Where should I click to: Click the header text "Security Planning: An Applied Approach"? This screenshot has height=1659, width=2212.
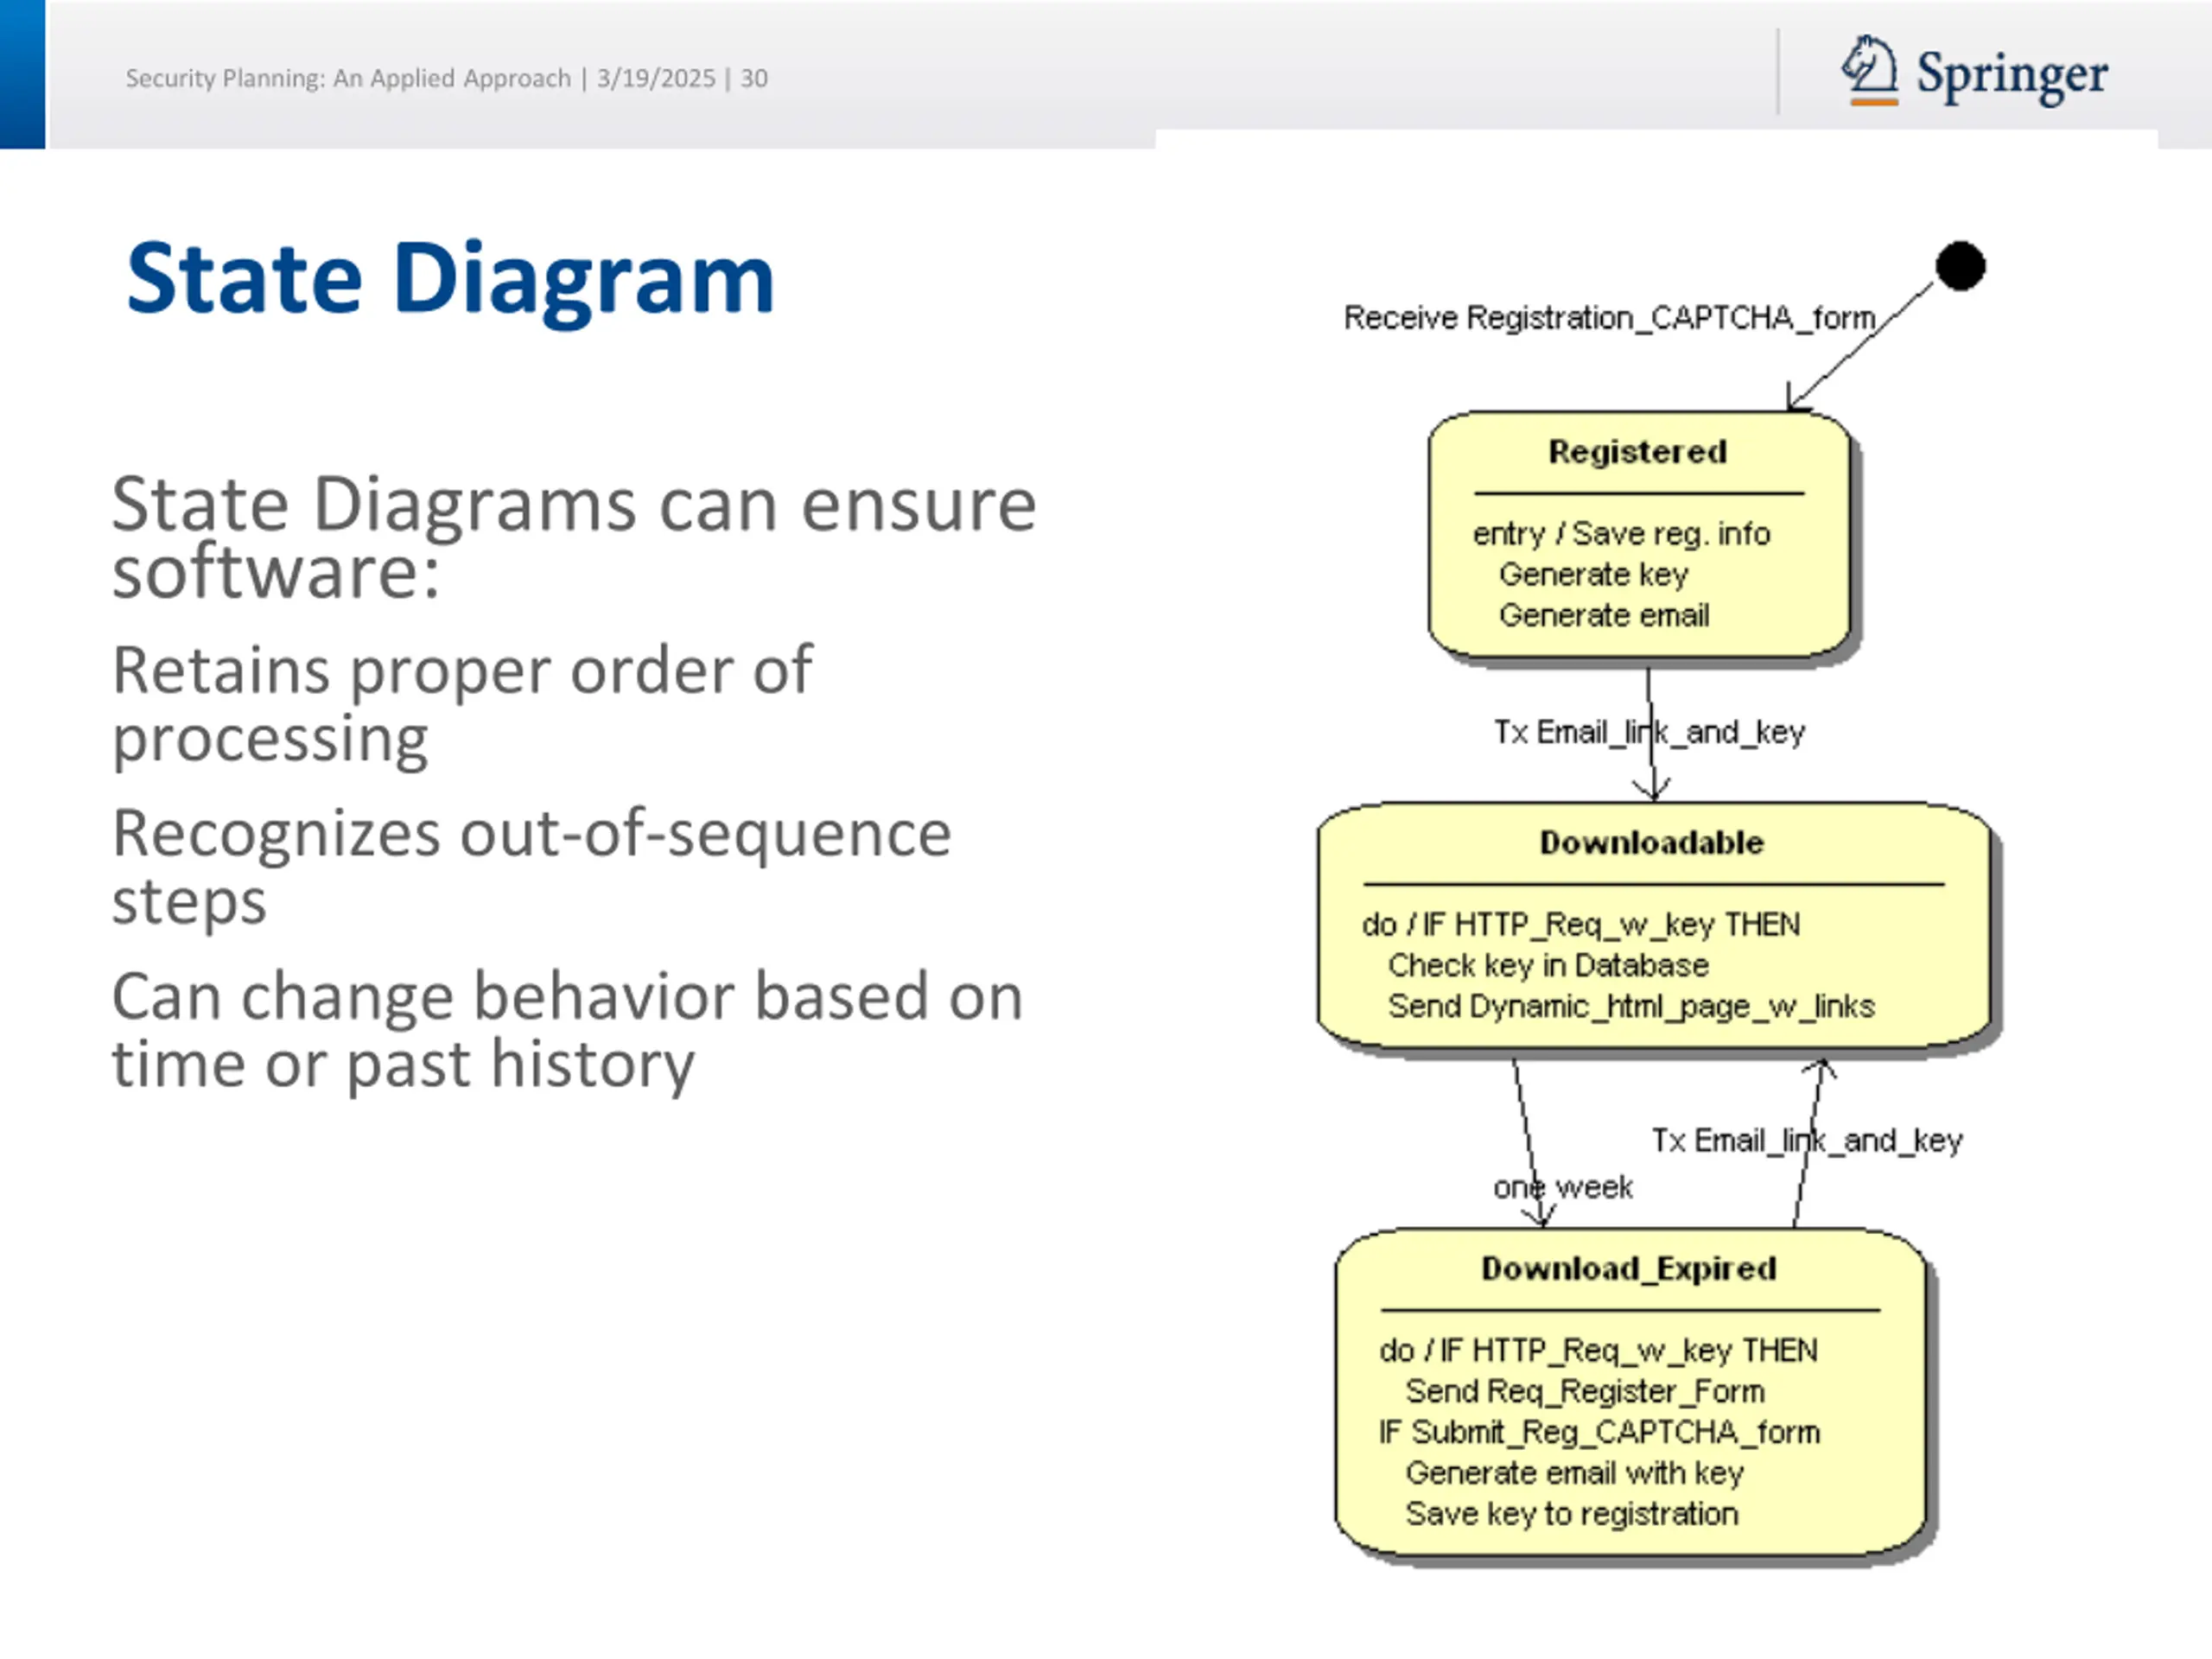tap(348, 78)
